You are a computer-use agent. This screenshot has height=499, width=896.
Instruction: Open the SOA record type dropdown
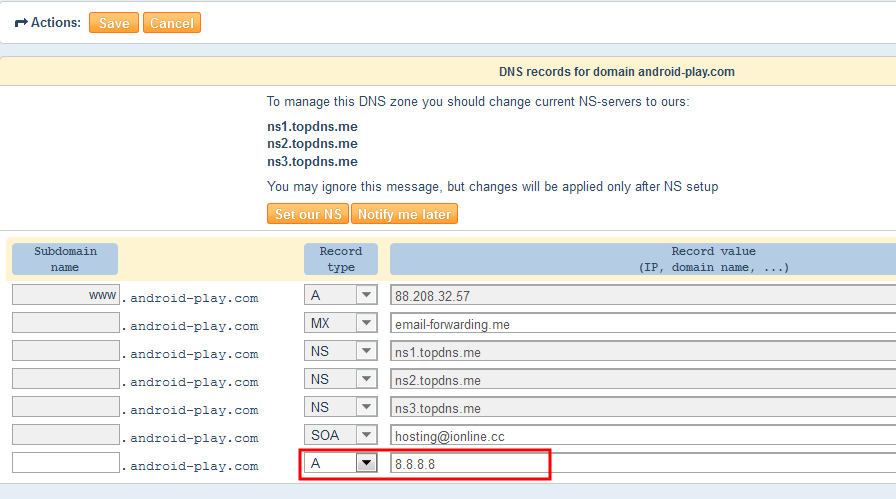coord(340,435)
